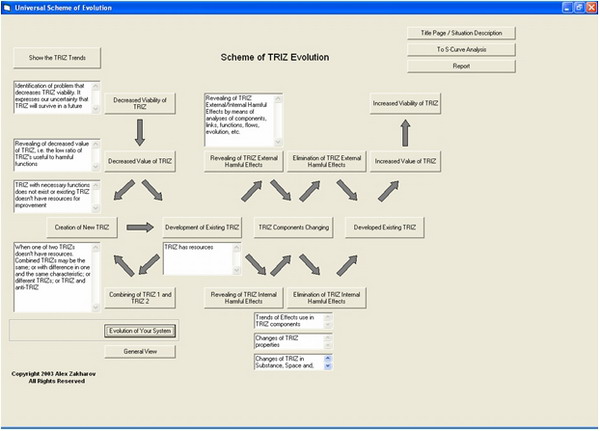The width and height of the screenshot is (600, 431).
Task: Click Creation of New TRIZ
Action: point(82,227)
